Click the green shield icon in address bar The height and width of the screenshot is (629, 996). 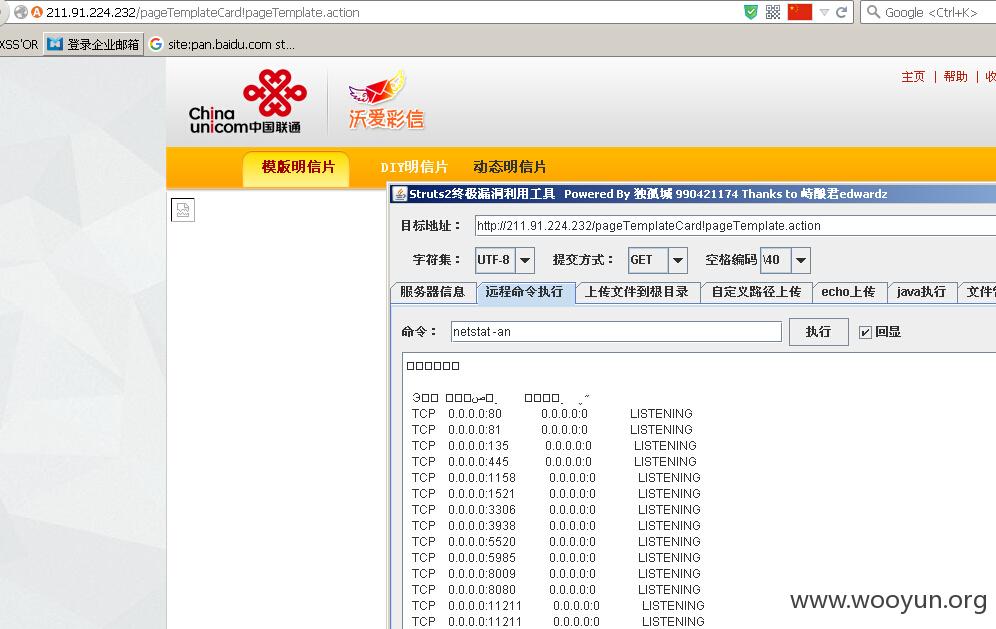(751, 12)
